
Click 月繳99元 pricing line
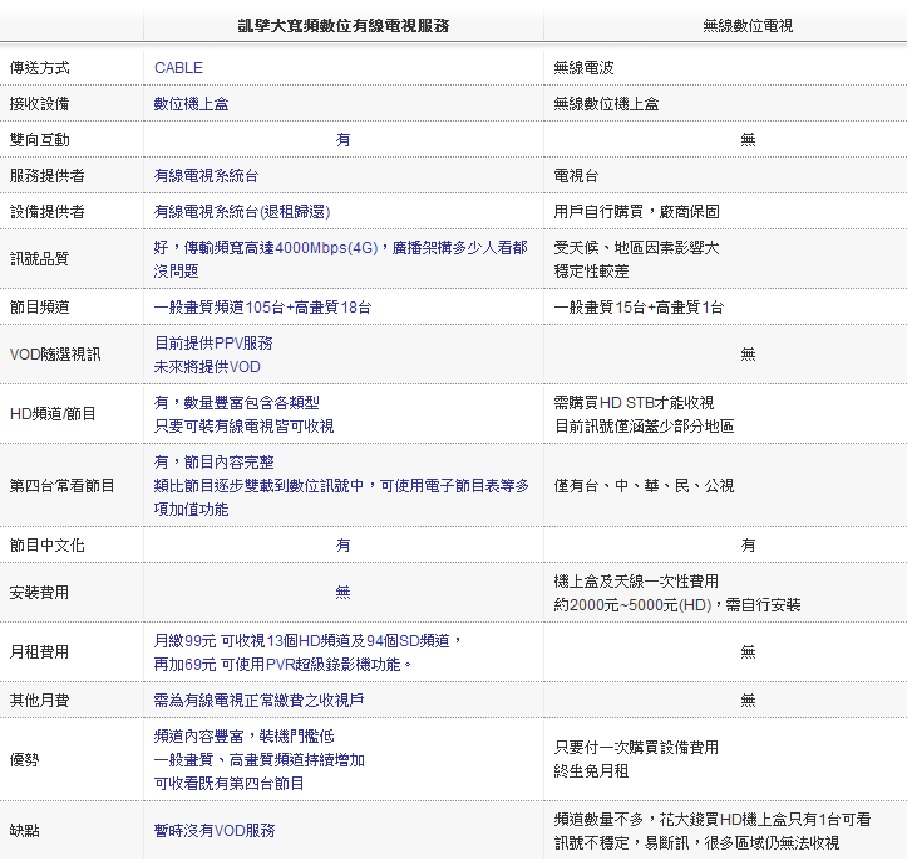pos(308,640)
